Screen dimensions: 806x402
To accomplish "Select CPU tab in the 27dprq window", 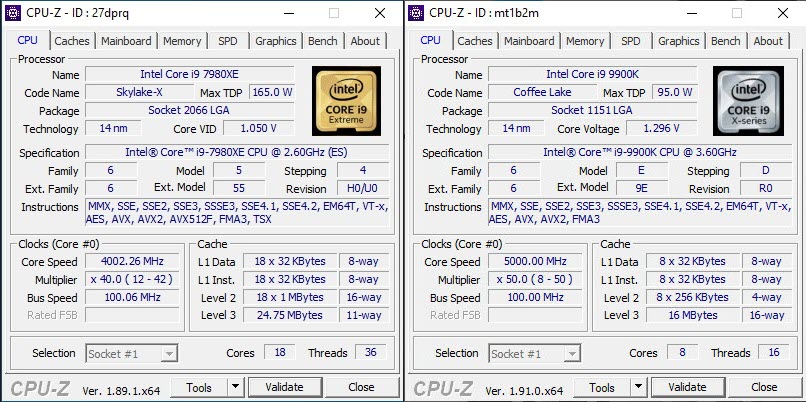I will point(28,40).
